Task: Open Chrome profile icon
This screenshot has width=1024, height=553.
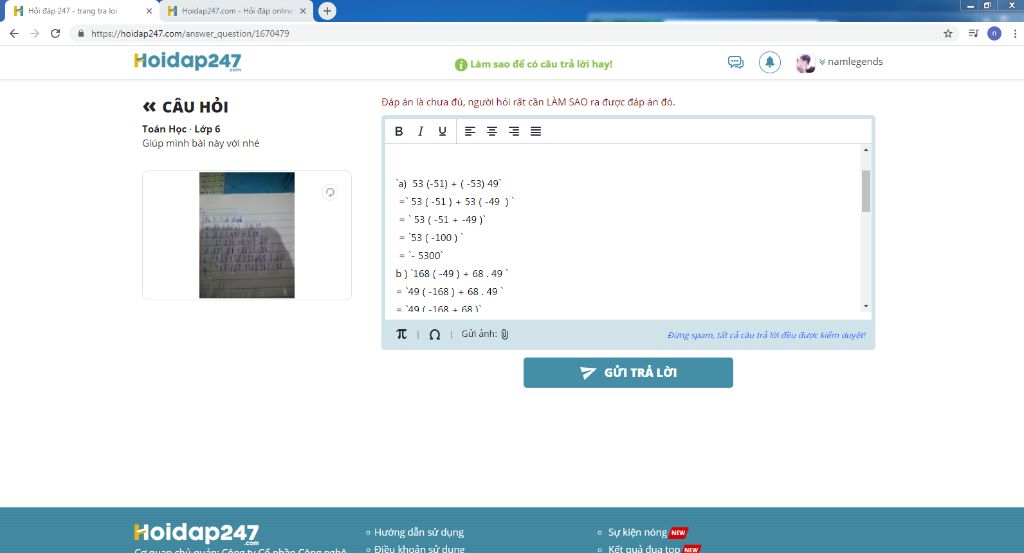Action: (995, 33)
